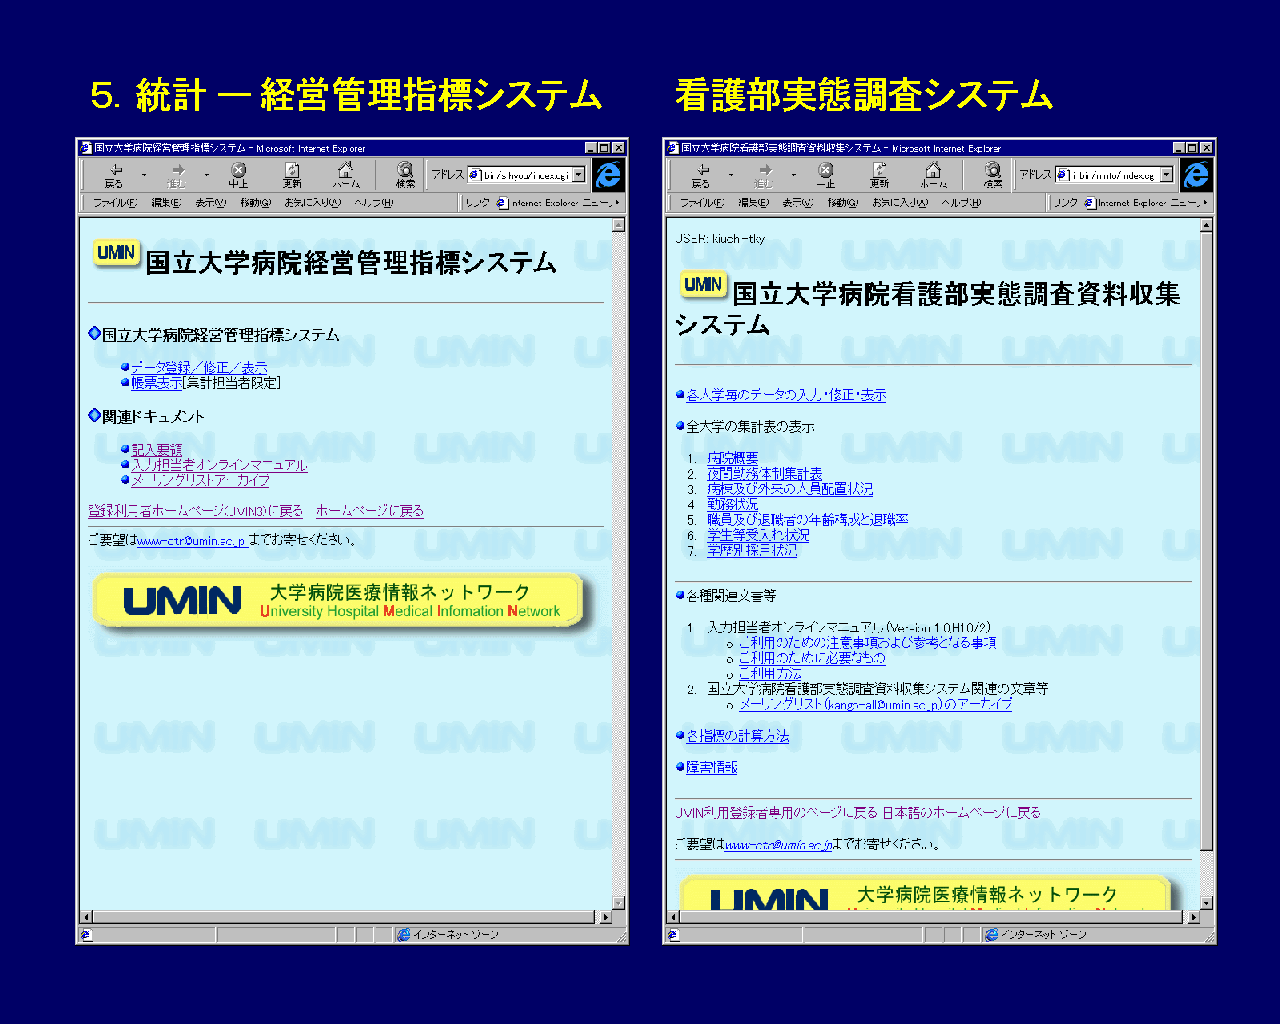Open the ファイル(F) menu in the left browser
Image resolution: width=1280 pixels, height=1024 pixels.
click(114, 203)
